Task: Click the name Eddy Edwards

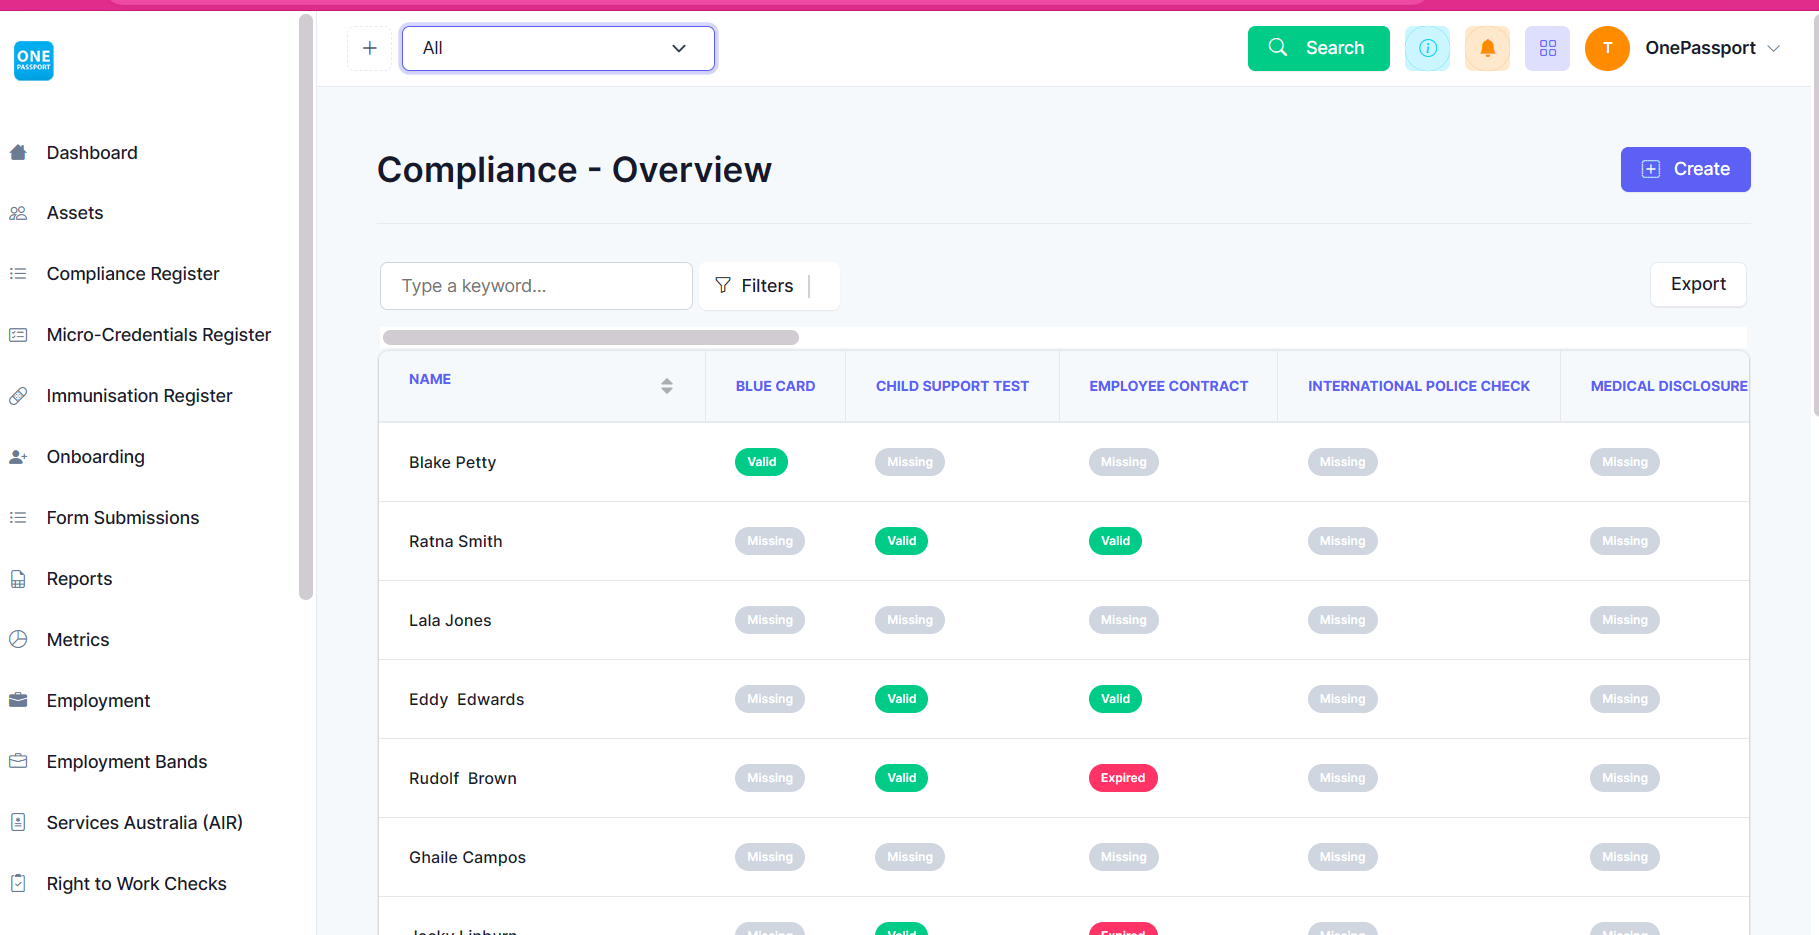Action: point(466,699)
